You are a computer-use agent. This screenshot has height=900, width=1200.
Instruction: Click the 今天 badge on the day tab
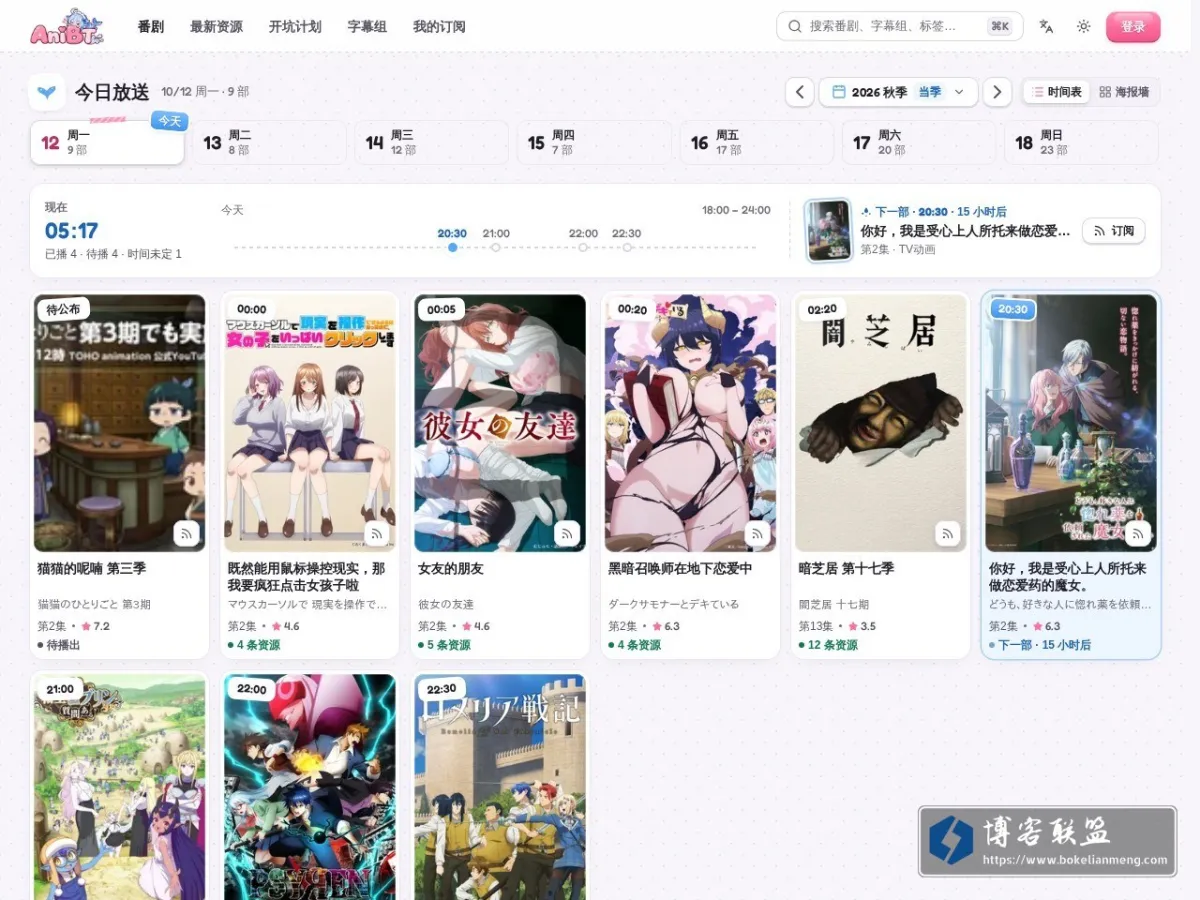click(169, 121)
